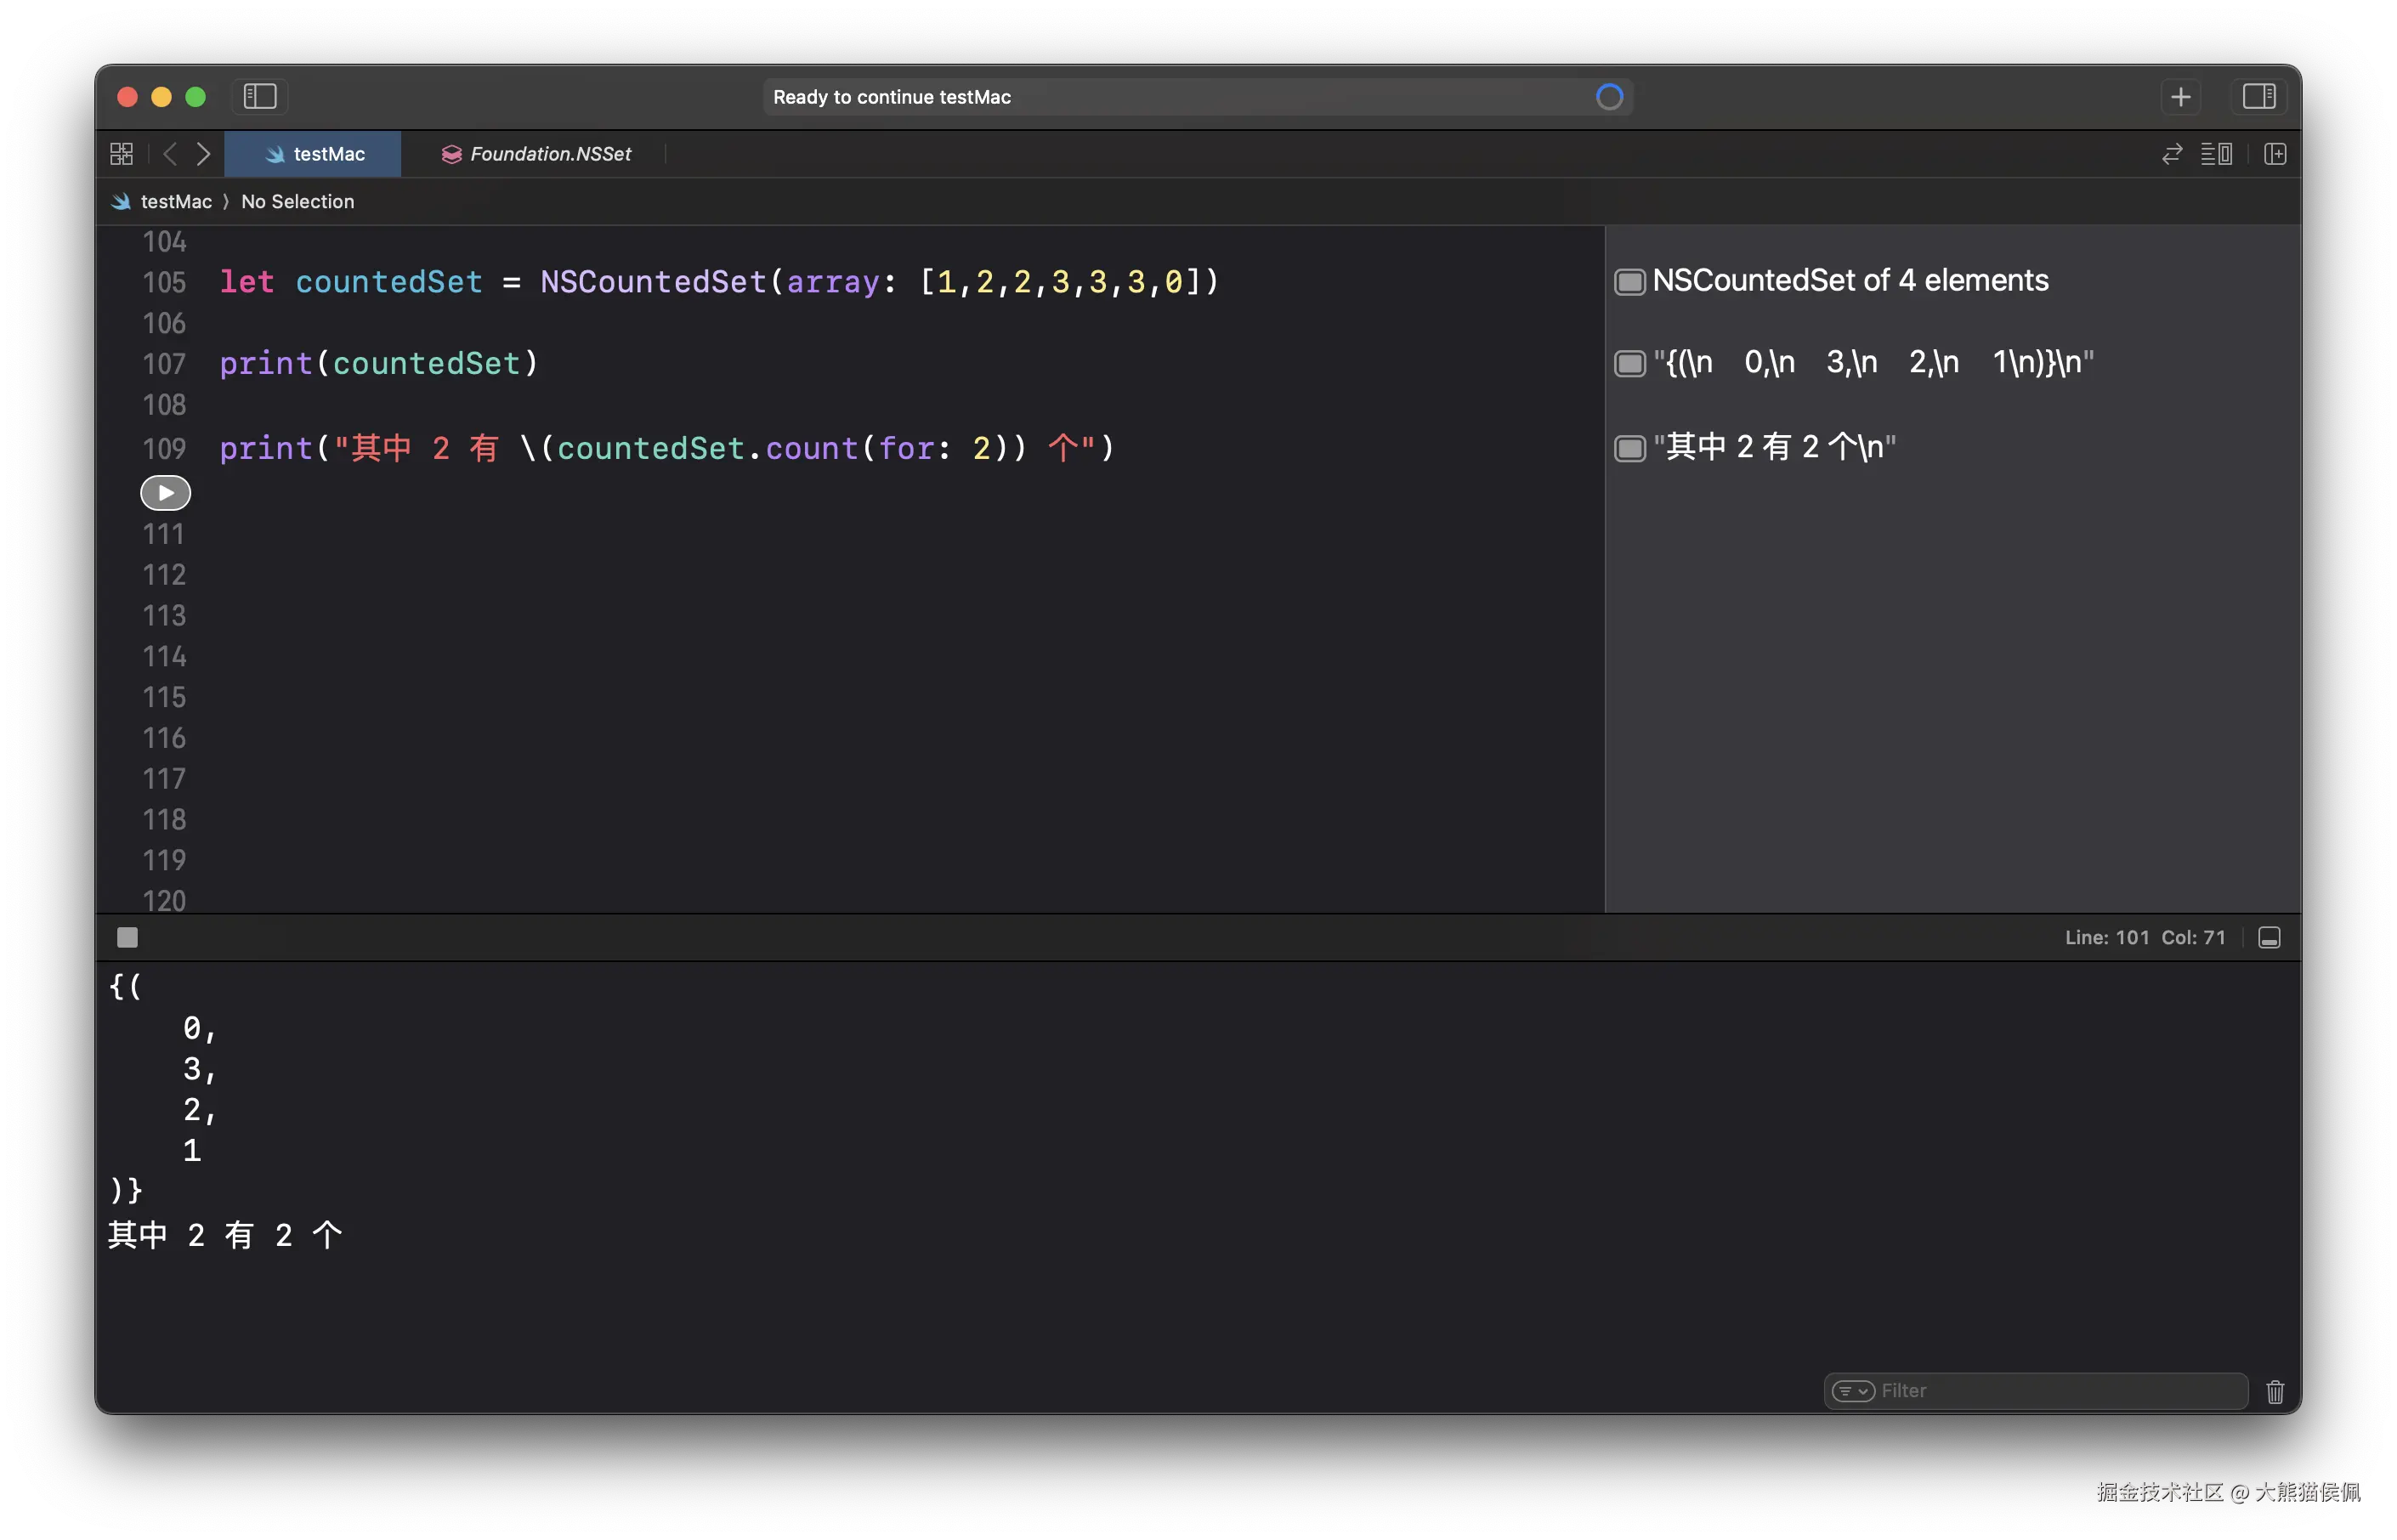Open testMac breadcrumb in jump bar
This screenshot has width=2397, height=1540.
coord(175,201)
